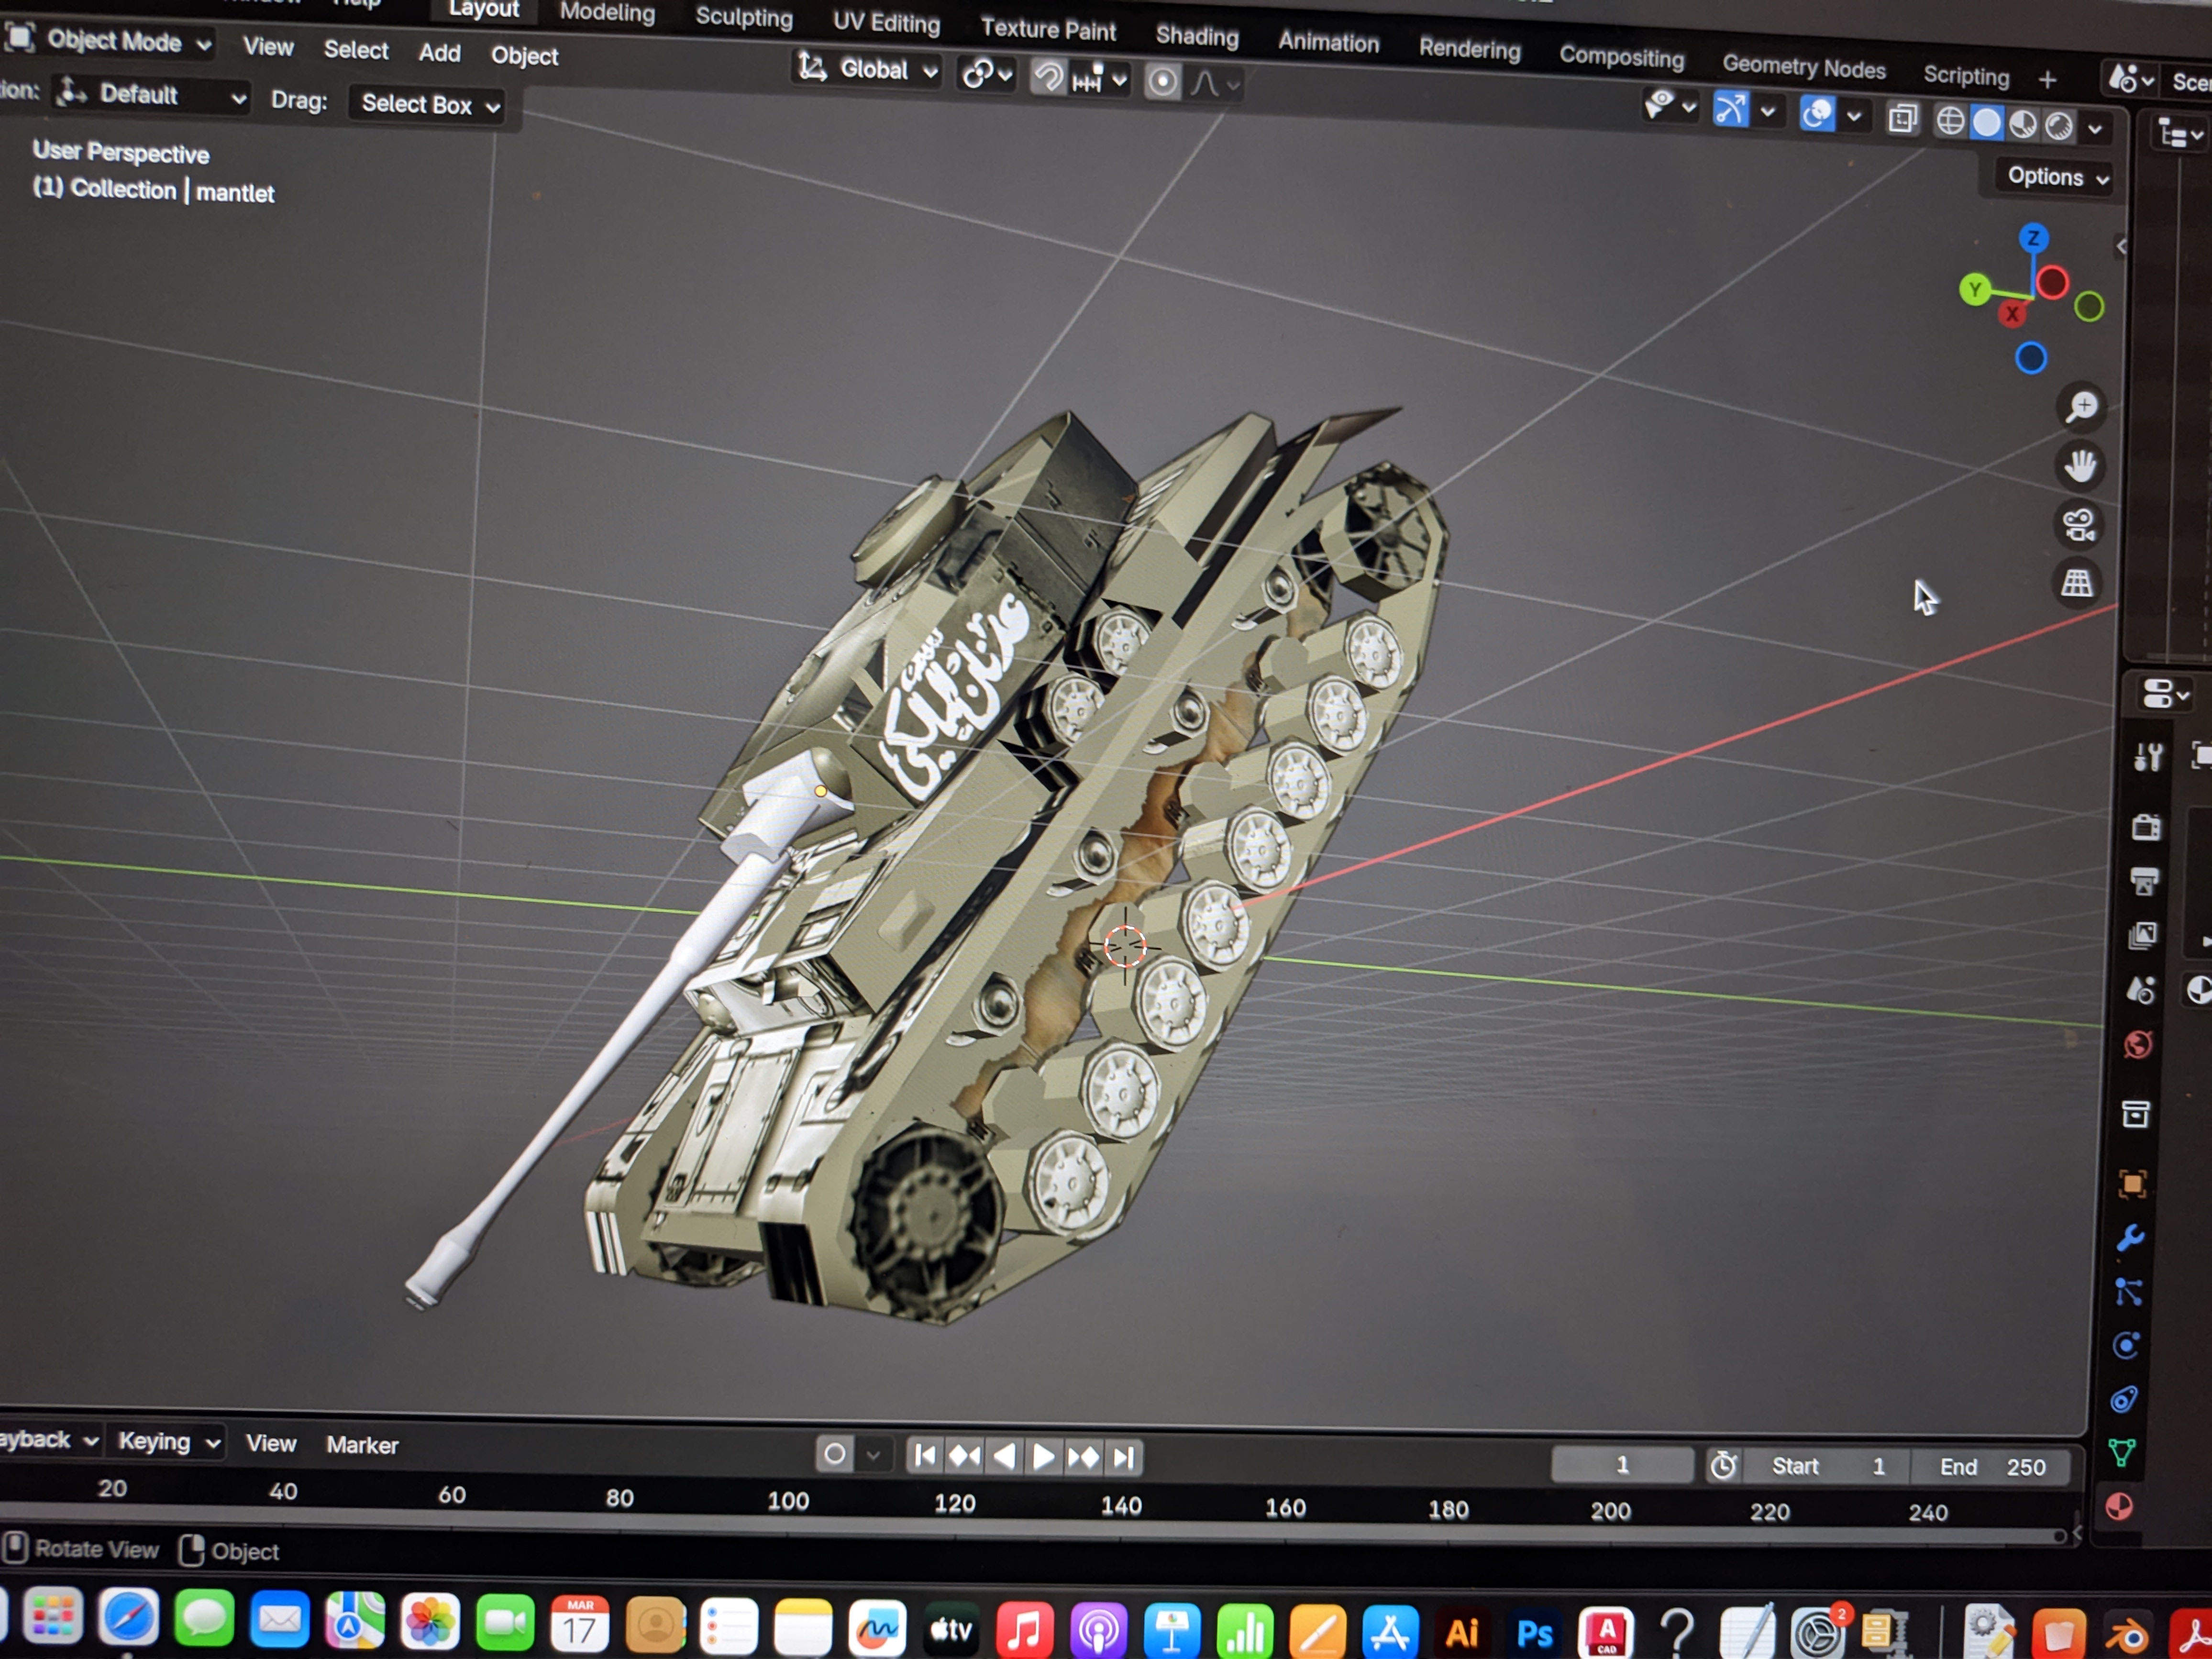Open the Object Constraints properties tab
The image size is (2212, 1659).
2125,1399
